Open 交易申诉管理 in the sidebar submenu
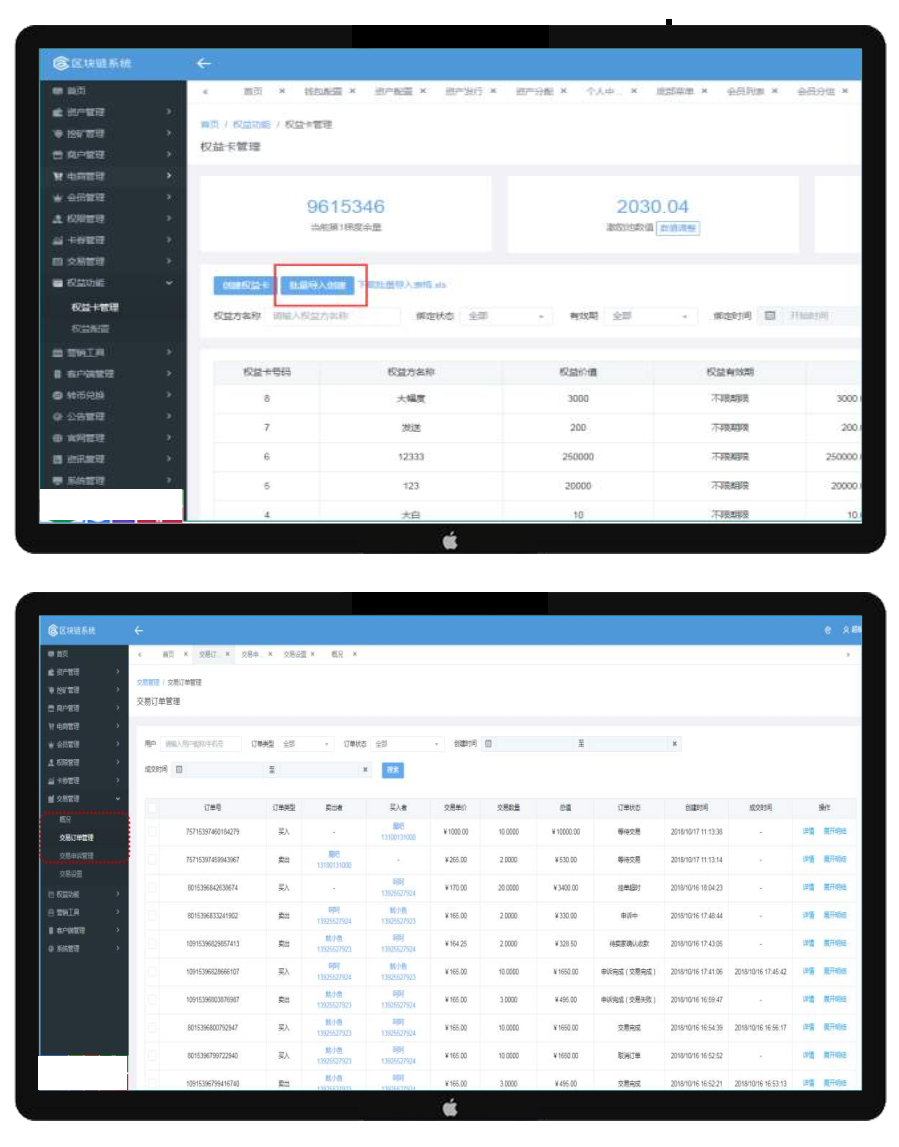 point(77,856)
